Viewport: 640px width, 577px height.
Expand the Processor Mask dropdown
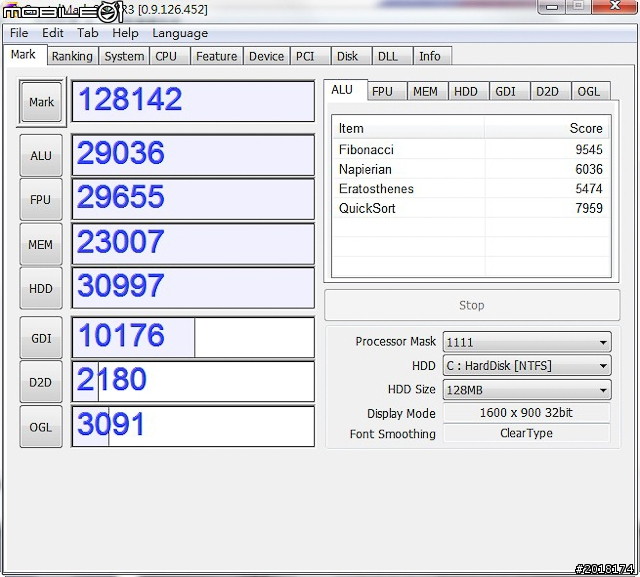pos(526,342)
